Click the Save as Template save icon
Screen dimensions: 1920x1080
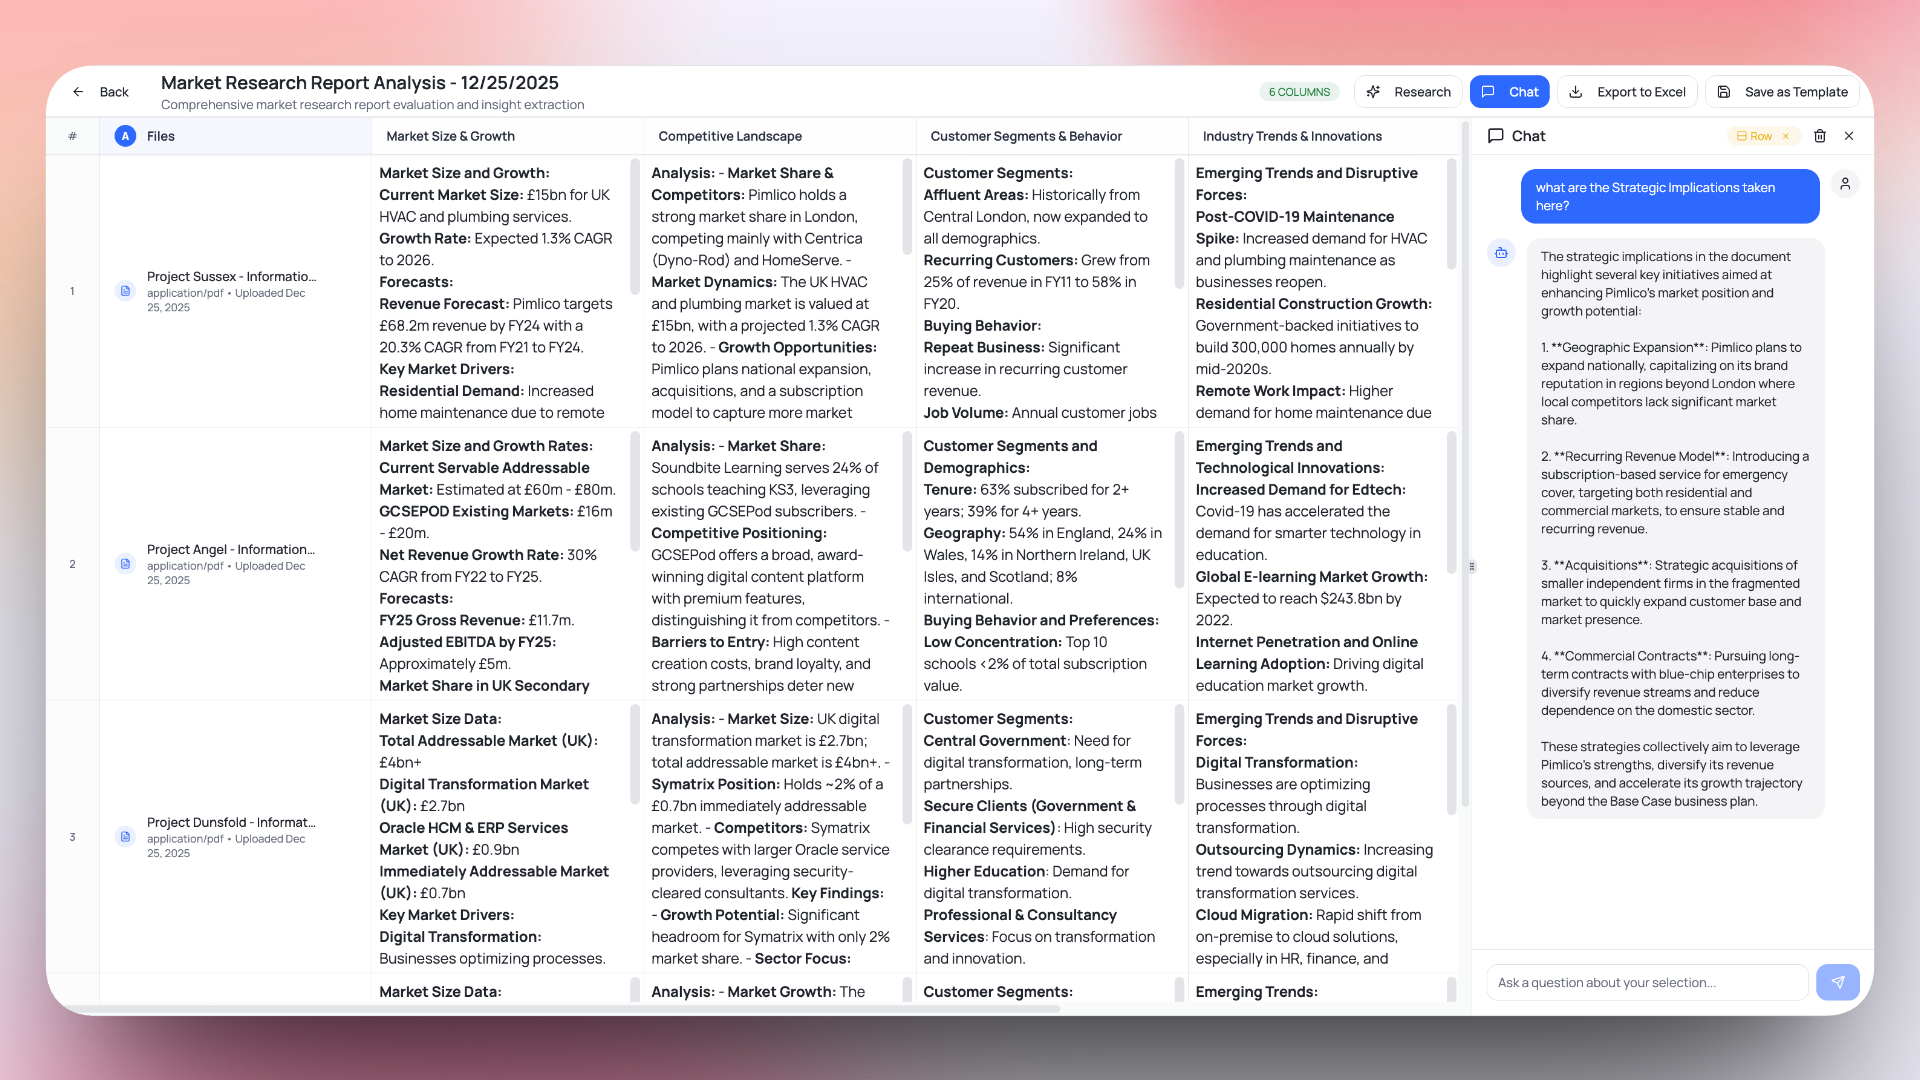(1723, 91)
